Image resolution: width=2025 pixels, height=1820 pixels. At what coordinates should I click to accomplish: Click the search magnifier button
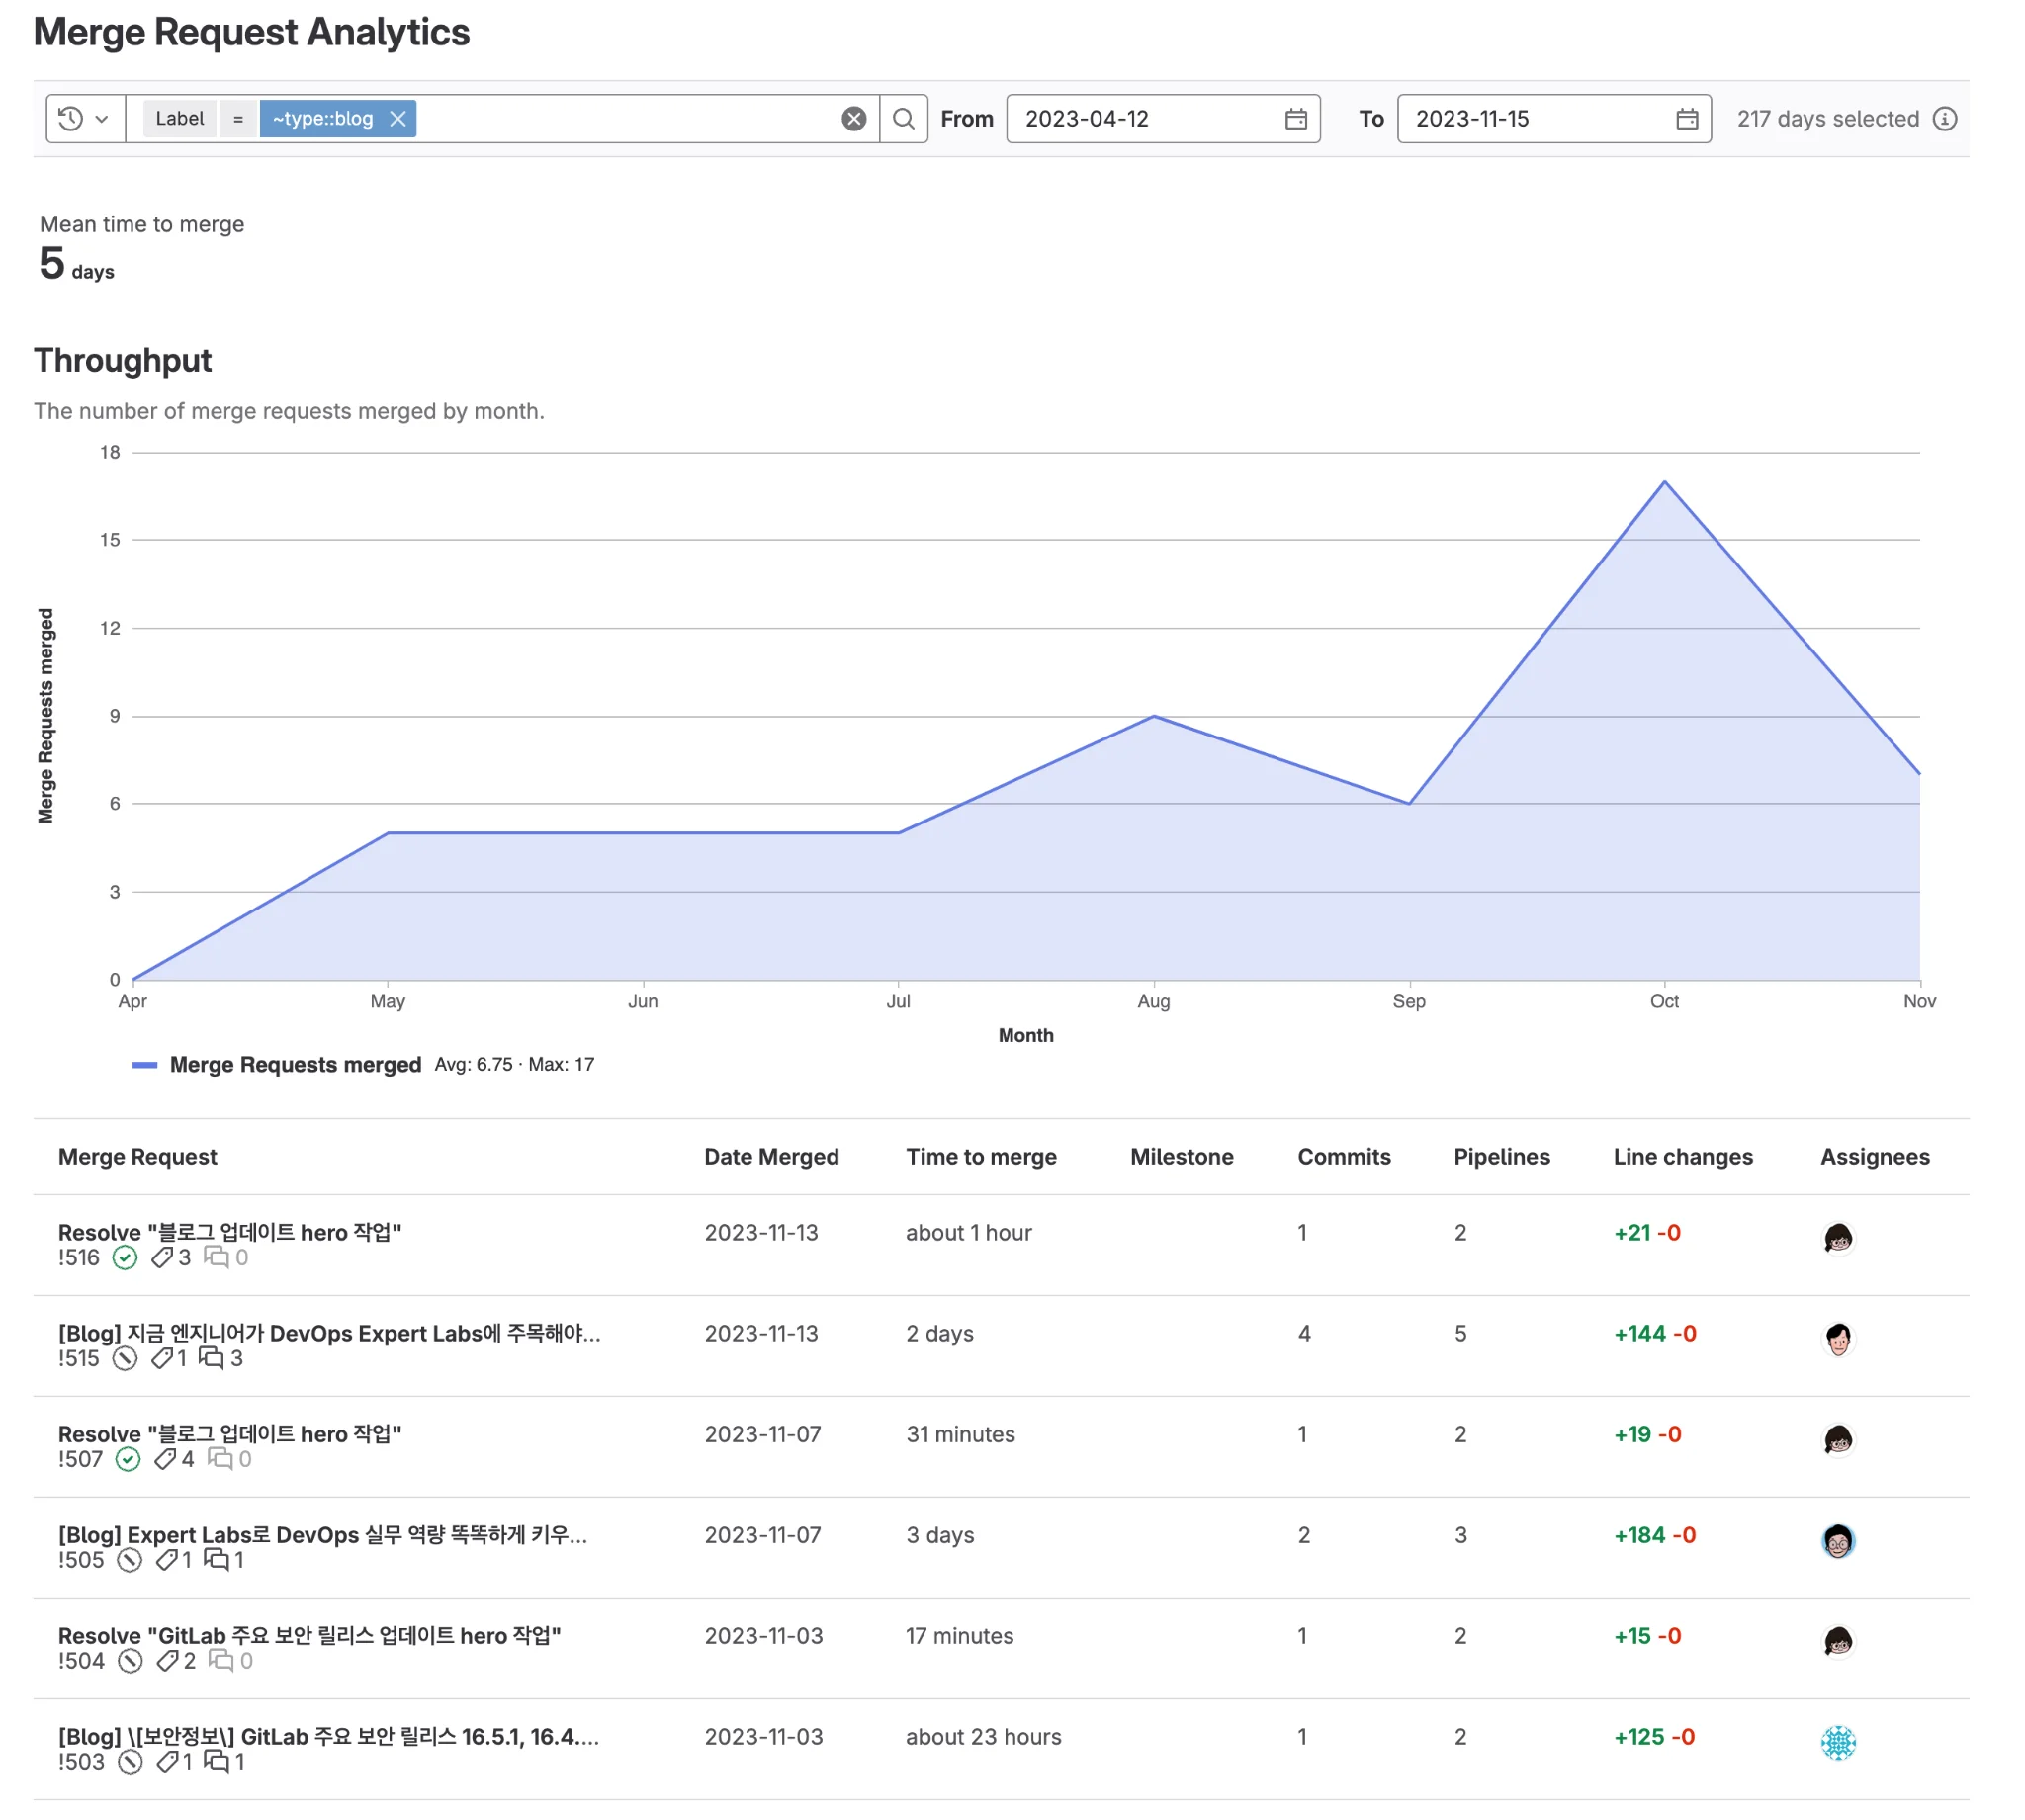903,119
